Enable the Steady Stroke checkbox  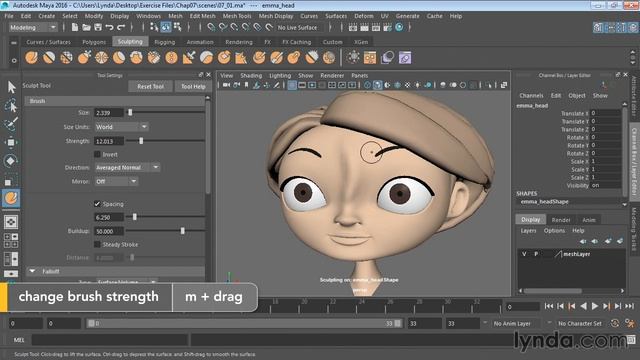tap(97, 244)
